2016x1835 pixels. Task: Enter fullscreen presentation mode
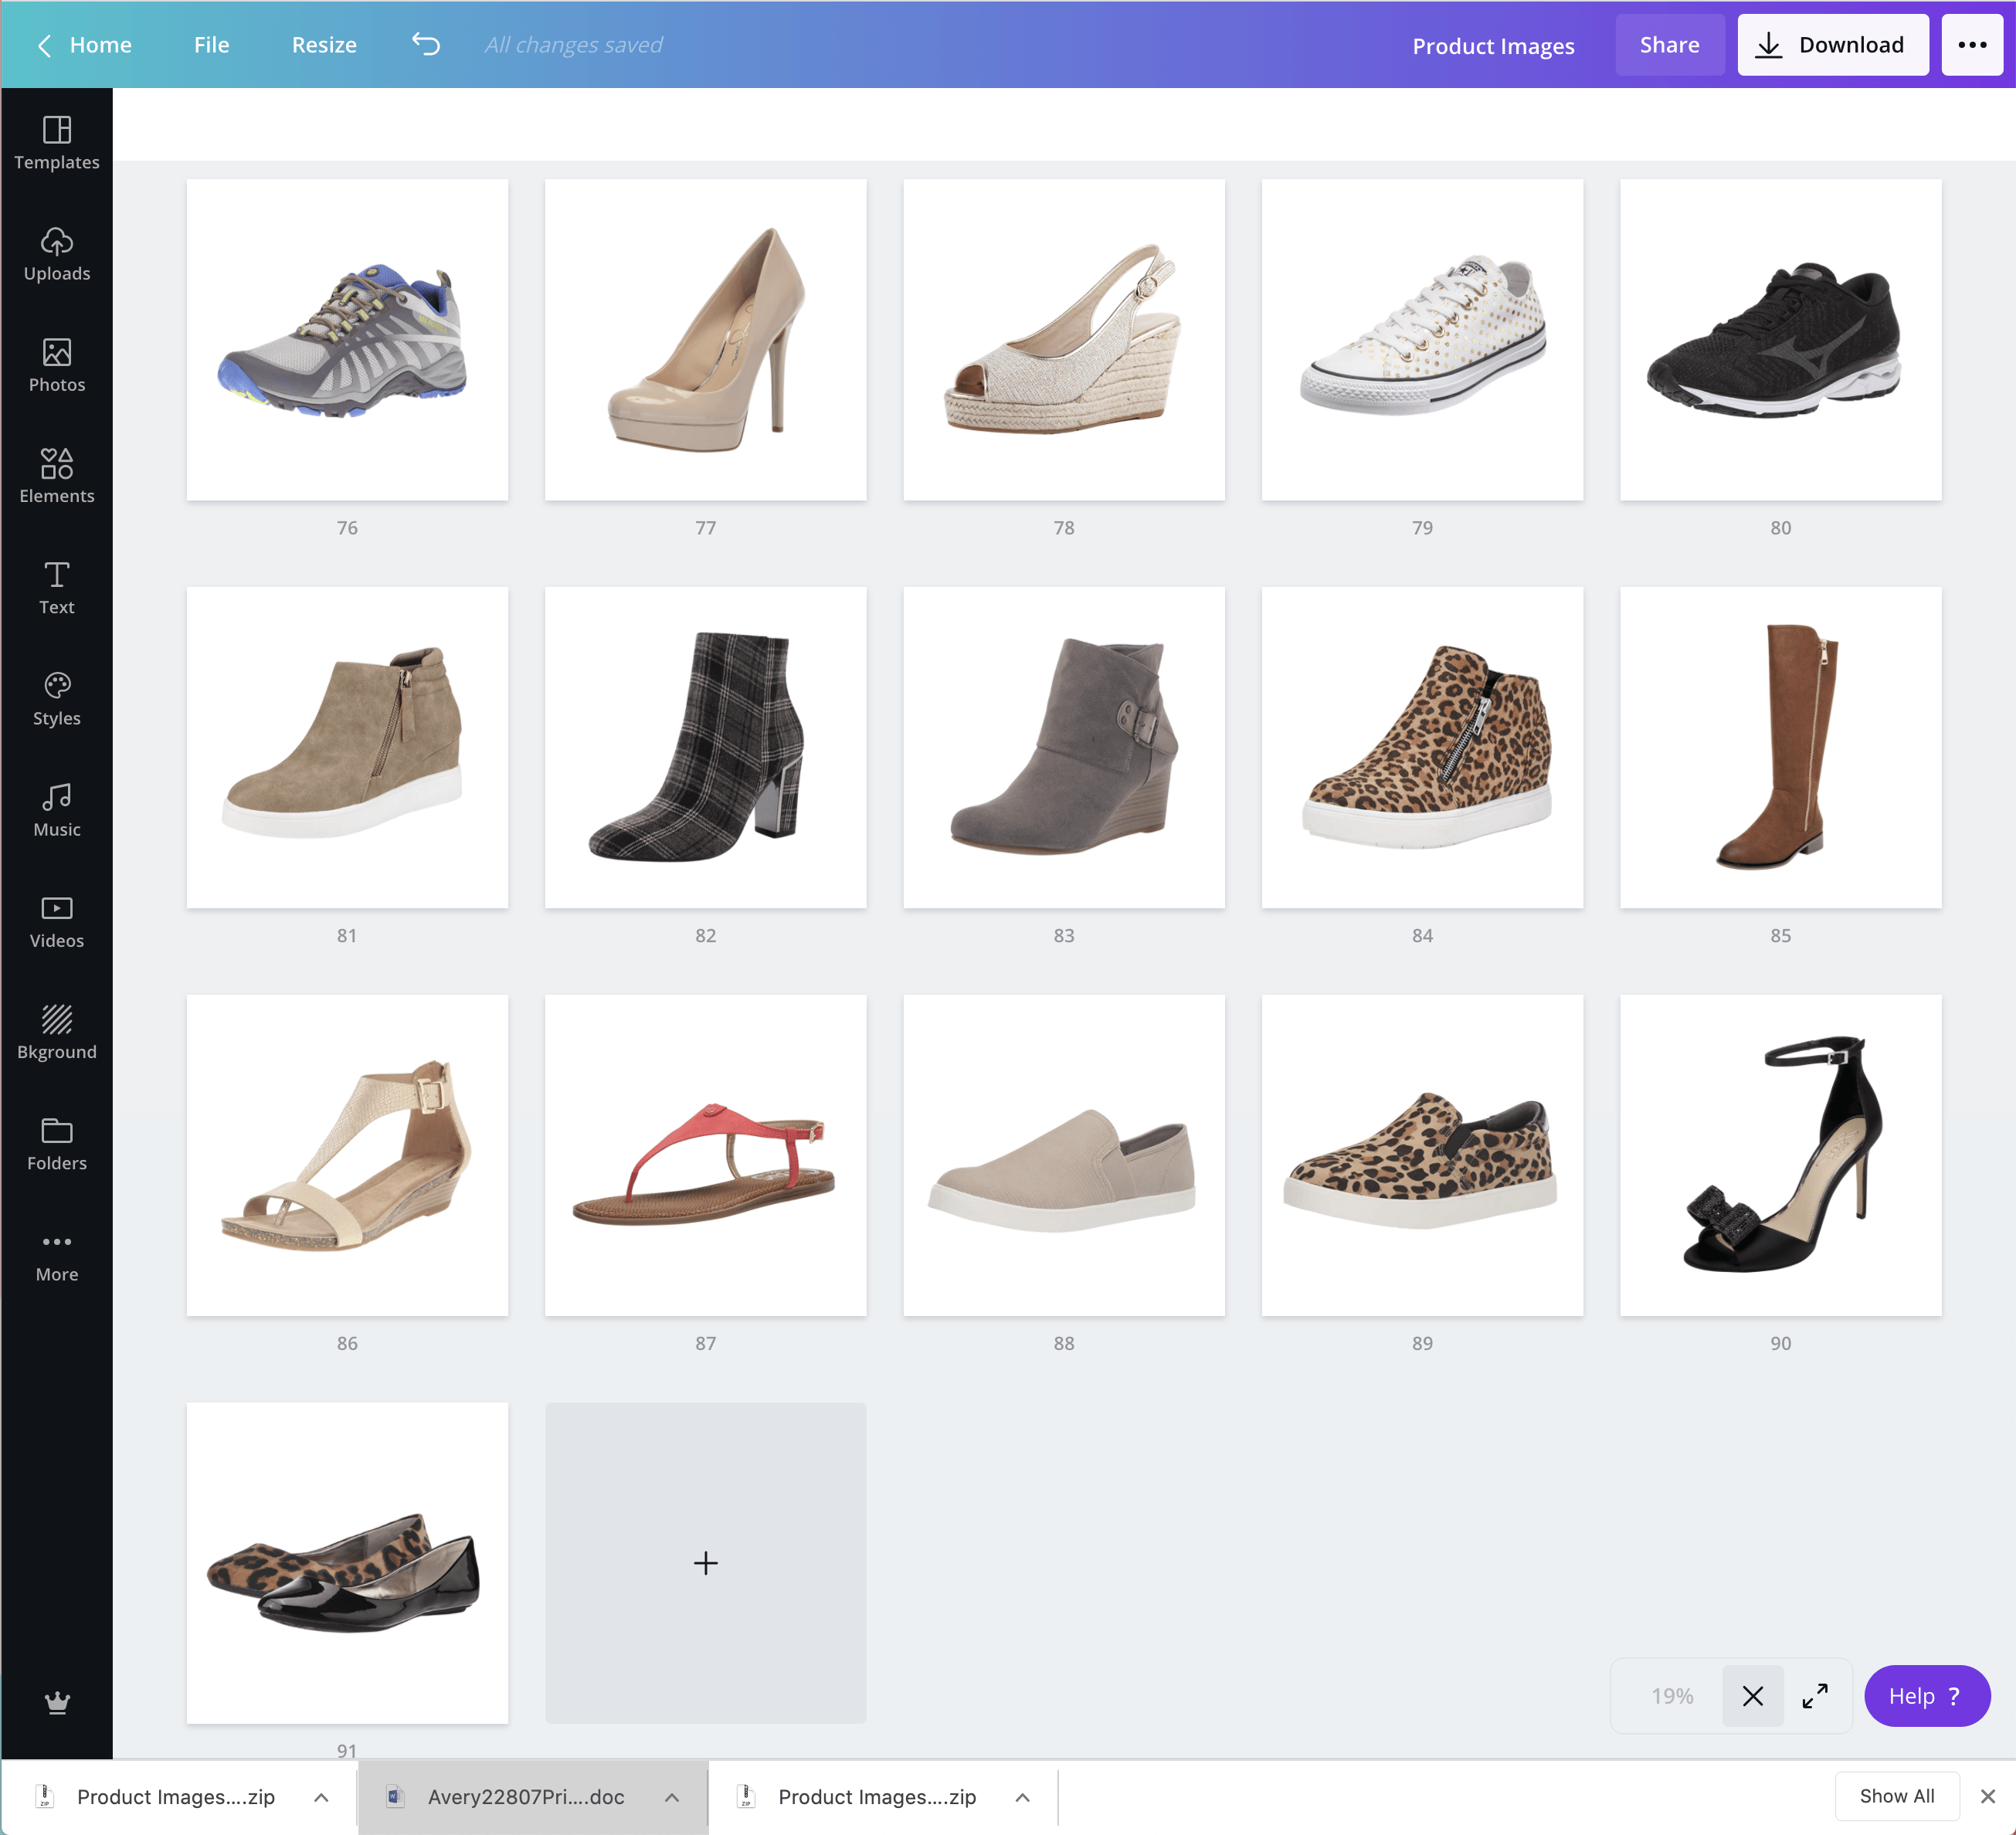1815,1696
